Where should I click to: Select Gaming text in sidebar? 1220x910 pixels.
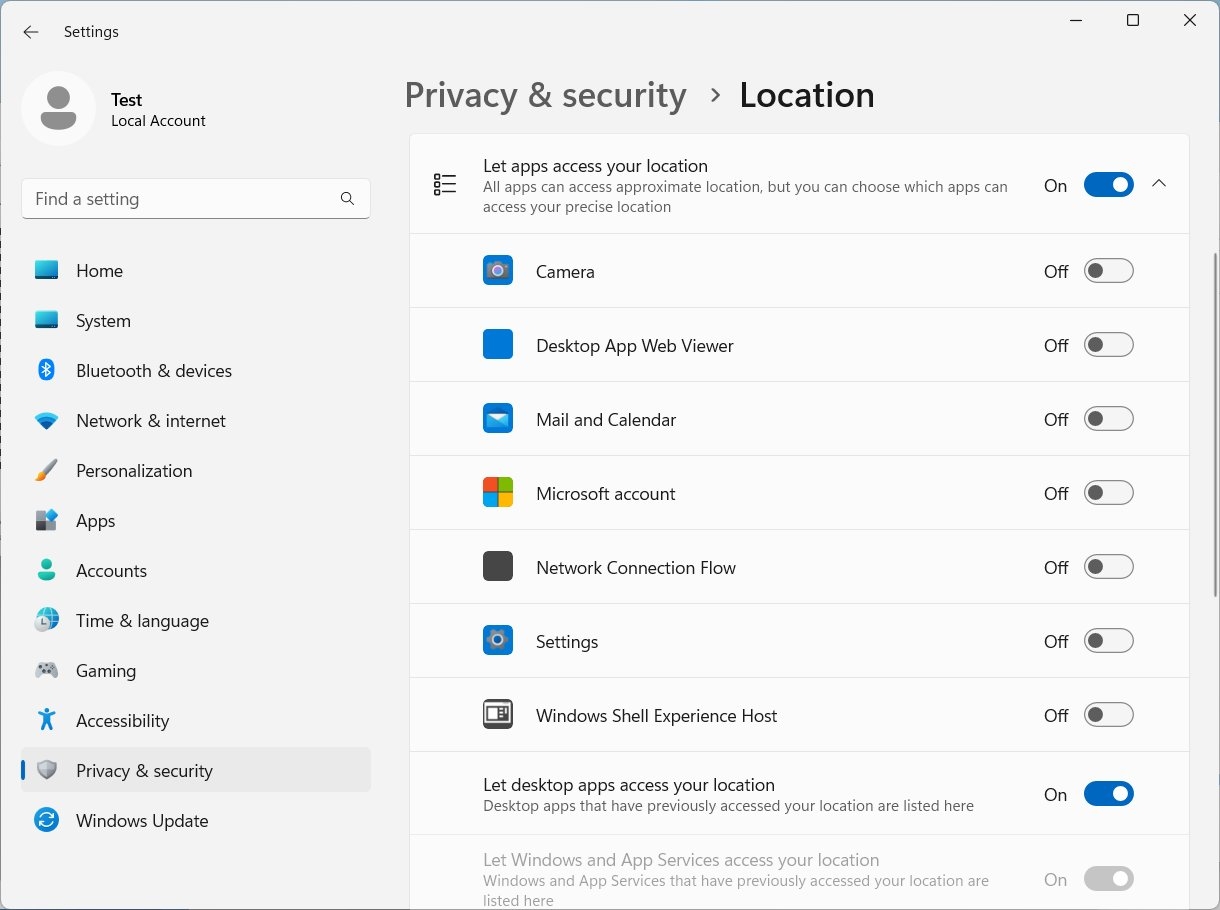coord(106,671)
